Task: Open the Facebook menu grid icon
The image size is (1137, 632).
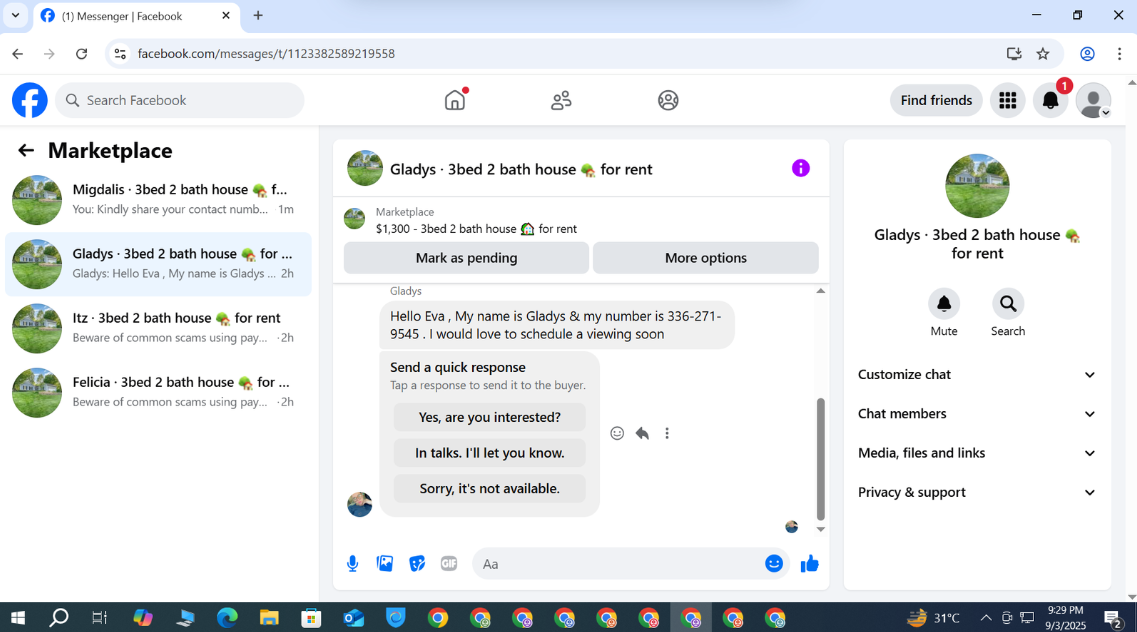Action: click(1007, 100)
